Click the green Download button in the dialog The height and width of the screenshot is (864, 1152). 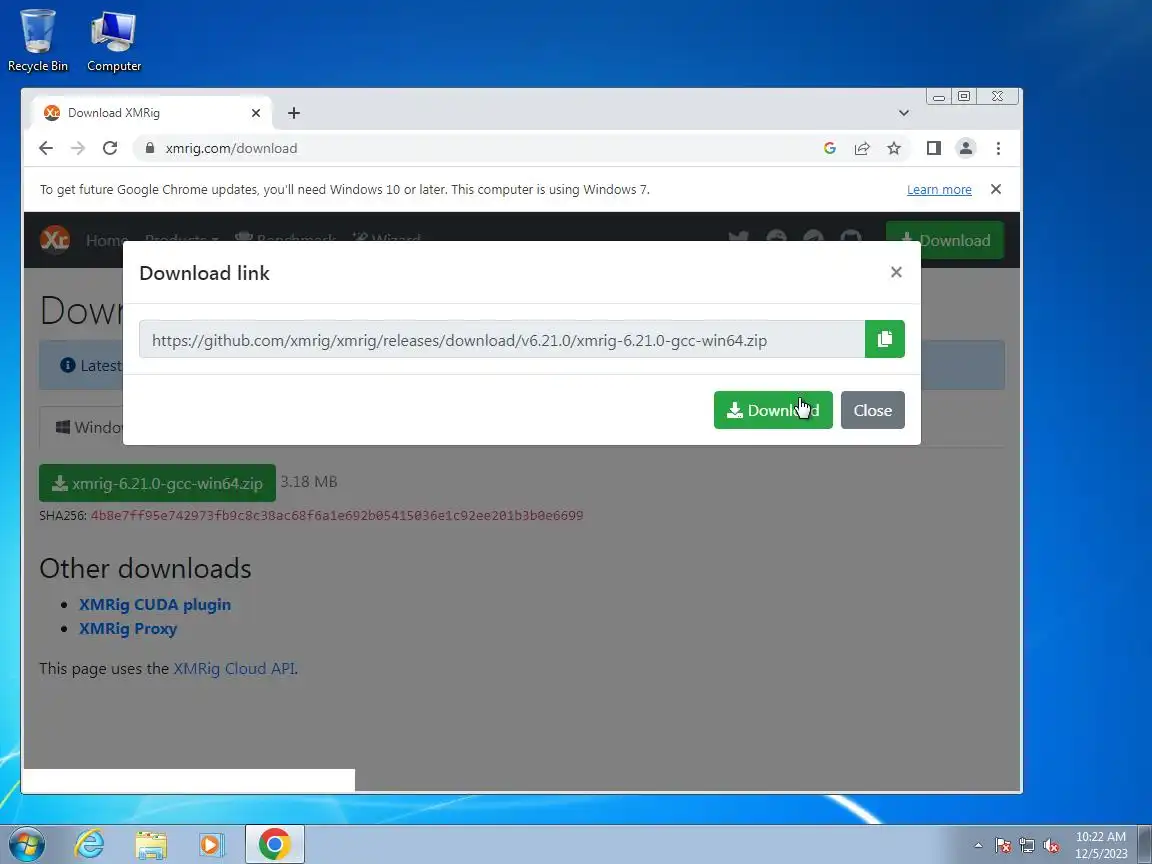click(773, 410)
